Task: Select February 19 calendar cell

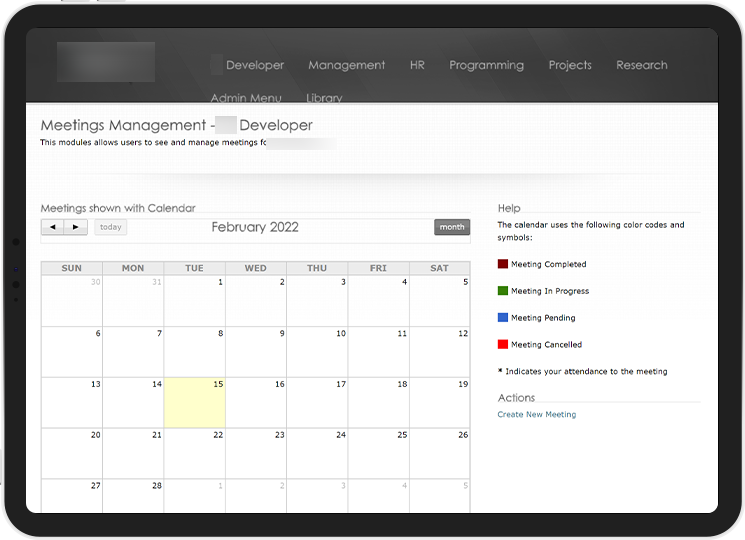Action: (439, 403)
